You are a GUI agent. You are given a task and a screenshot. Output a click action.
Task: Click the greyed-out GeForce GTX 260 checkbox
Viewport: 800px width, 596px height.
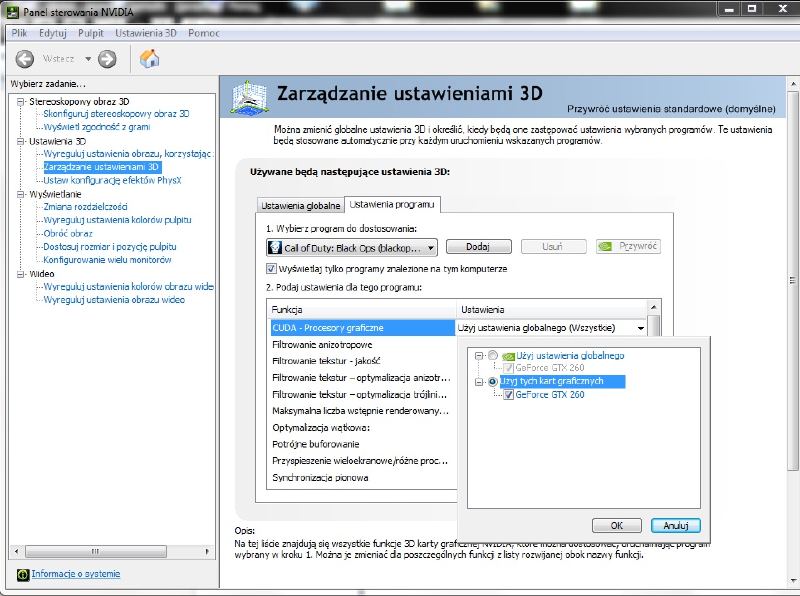point(508,367)
